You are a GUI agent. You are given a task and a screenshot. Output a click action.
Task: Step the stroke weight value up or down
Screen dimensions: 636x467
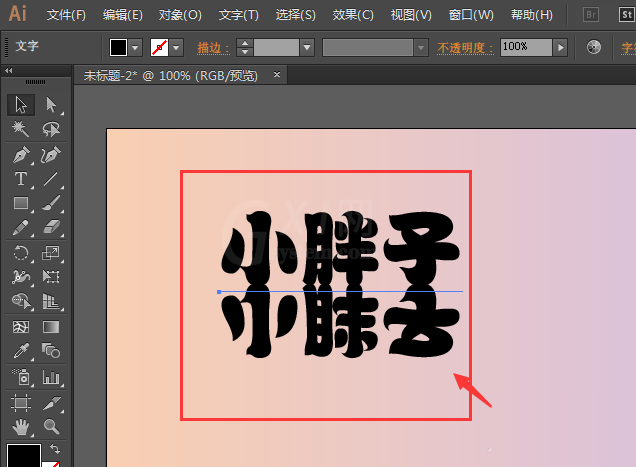pos(245,47)
